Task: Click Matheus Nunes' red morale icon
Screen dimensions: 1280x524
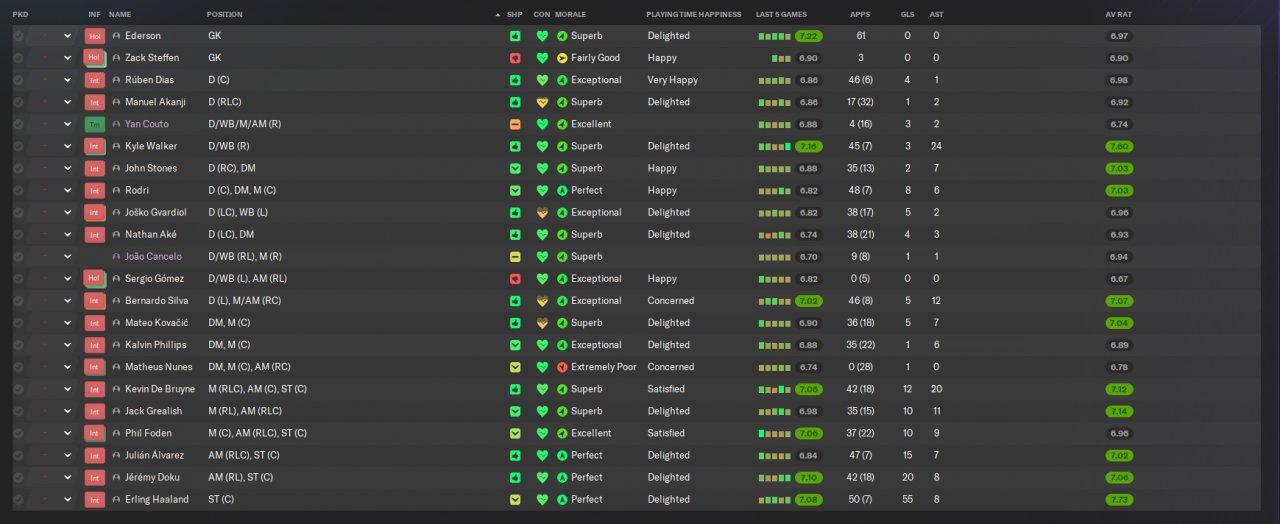Action: [562, 367]
